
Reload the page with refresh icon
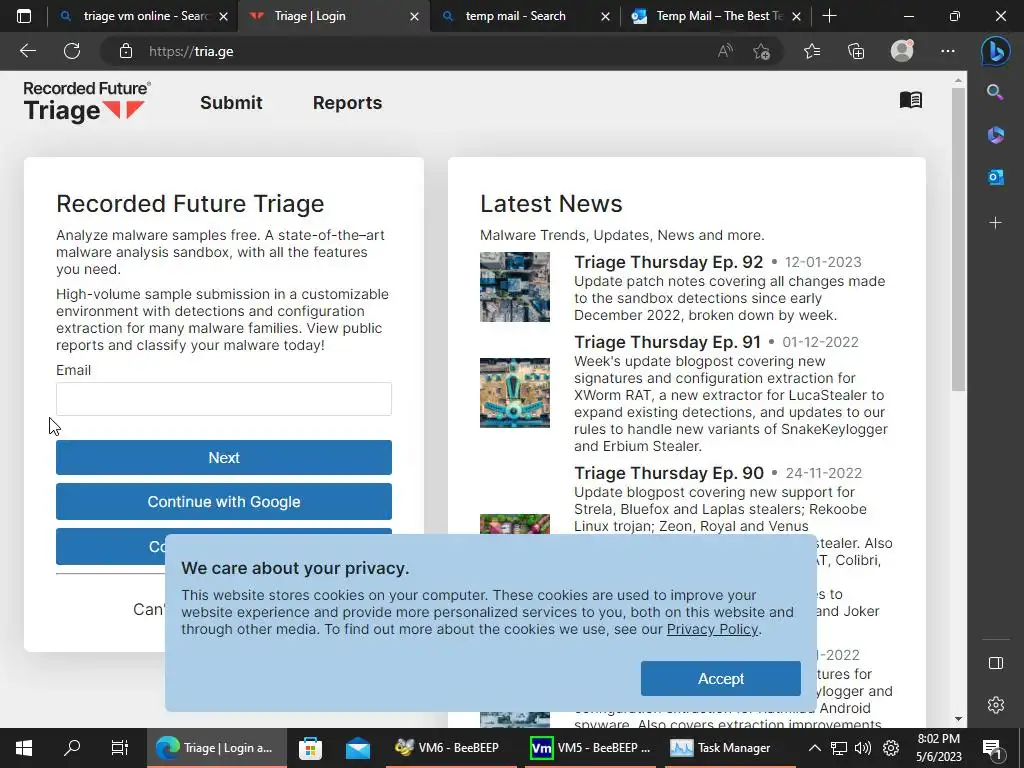click(72, 51)
